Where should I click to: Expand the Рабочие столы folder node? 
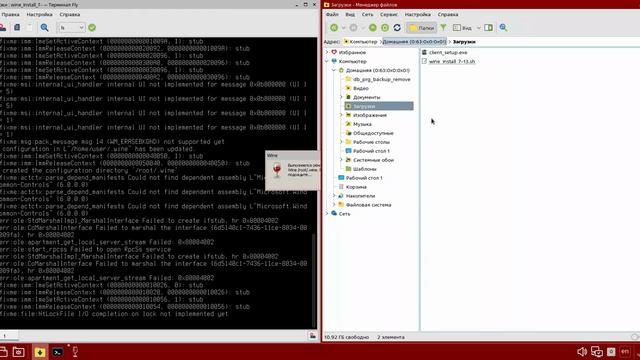[341, 142]
